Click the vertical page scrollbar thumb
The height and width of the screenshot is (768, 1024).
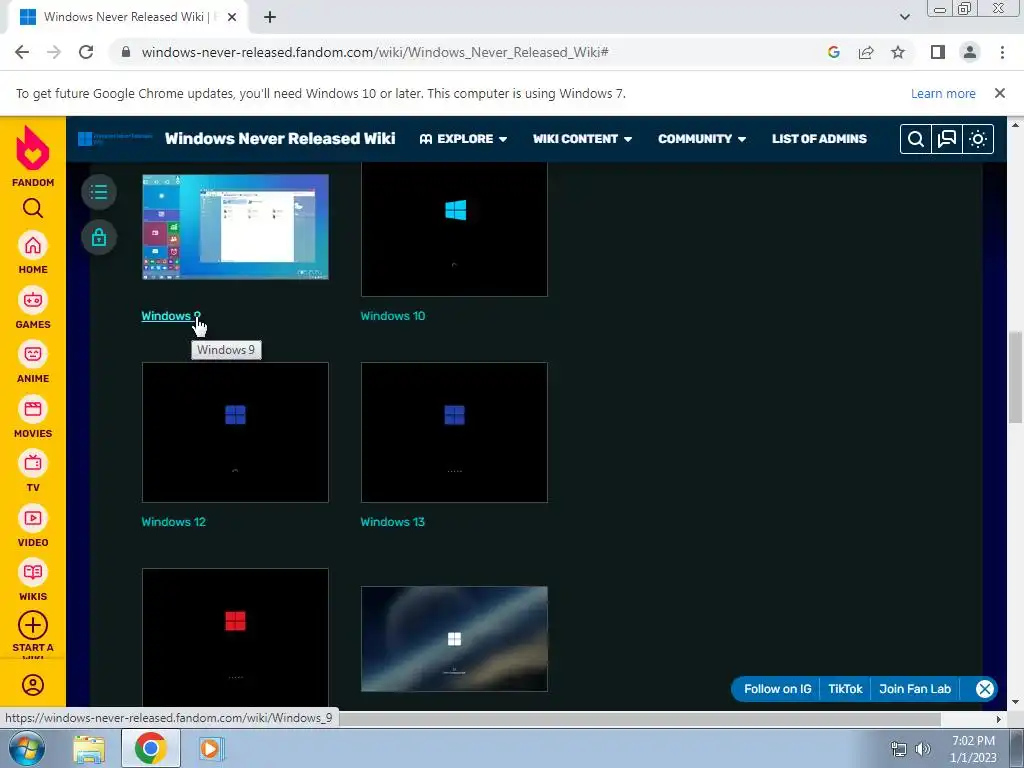[x=1016, y=377]
